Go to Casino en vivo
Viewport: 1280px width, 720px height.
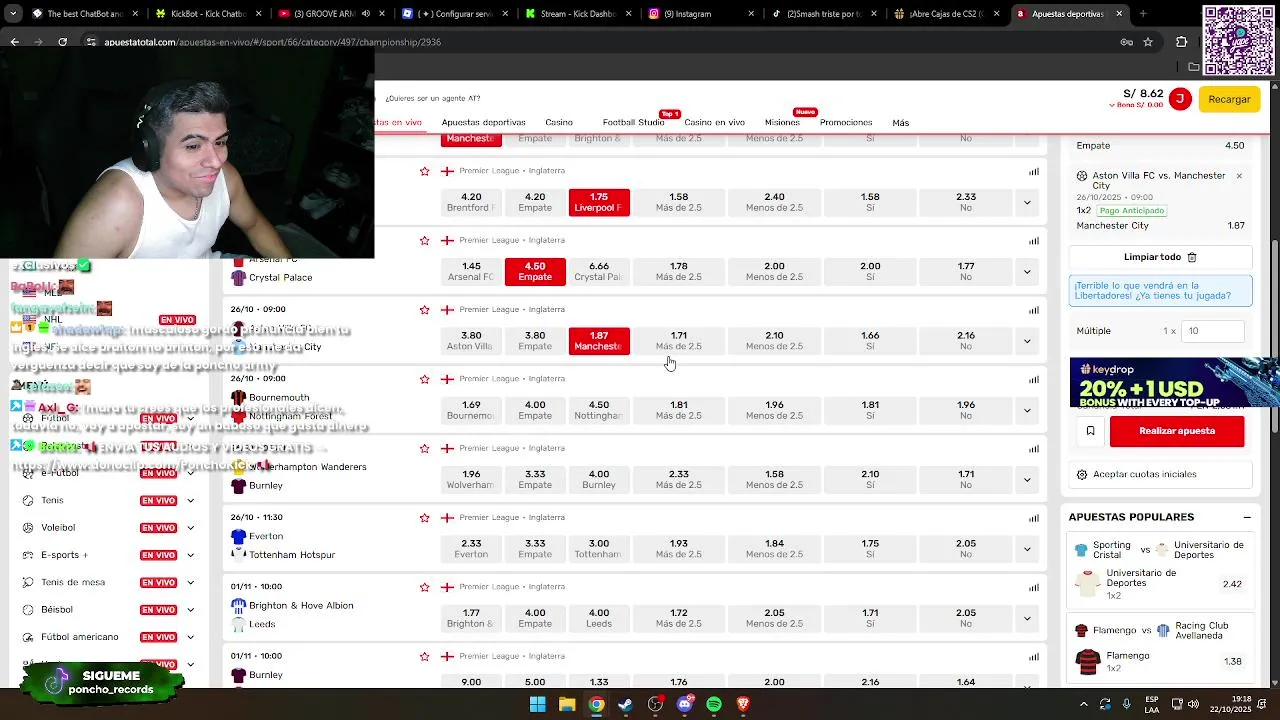(x=715, y=122)
